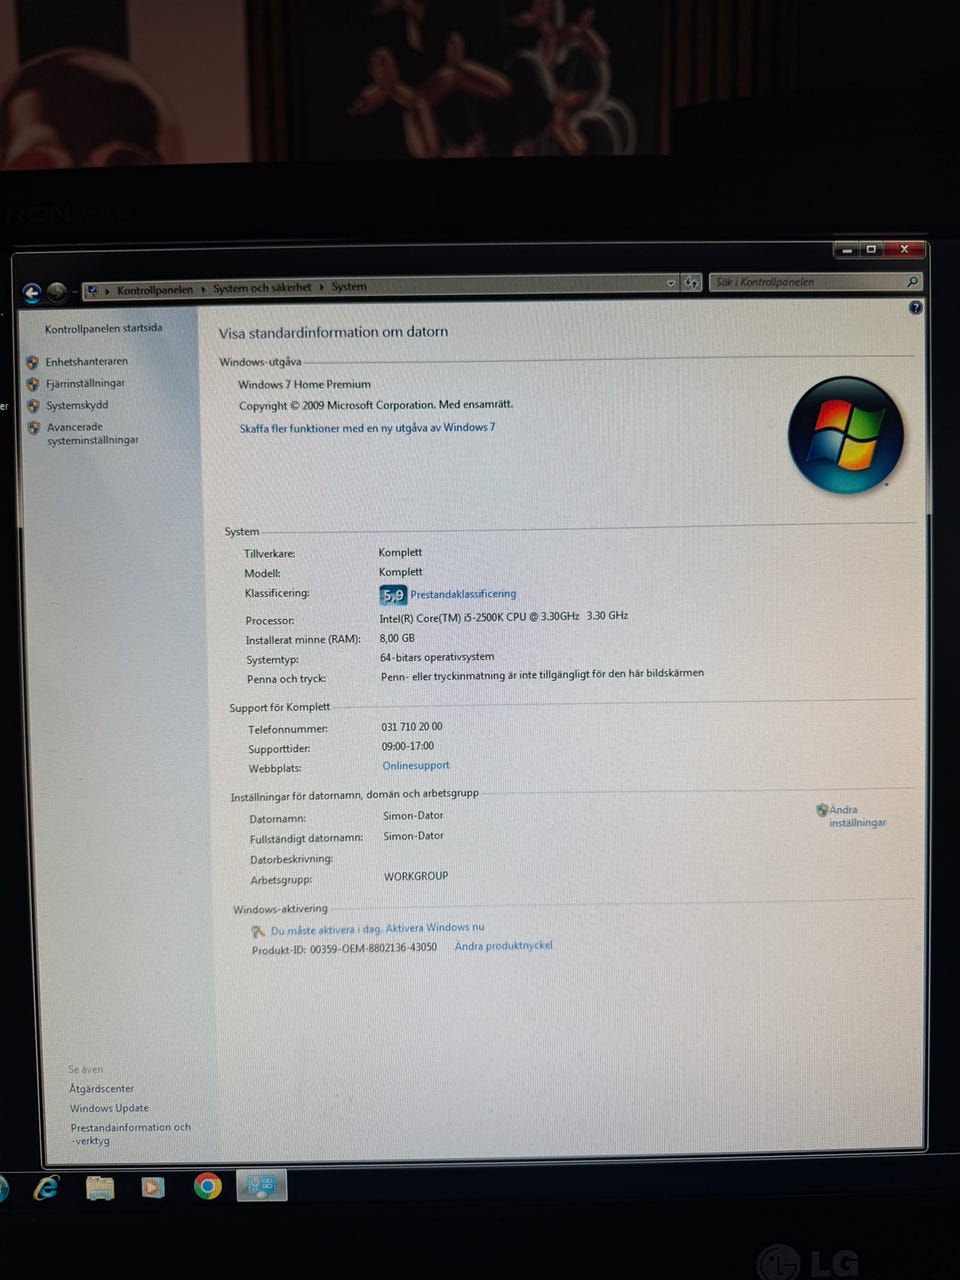Open the address bar history dropdown
The width and height of the screenshot is (960, 1280).
point(671,284)
